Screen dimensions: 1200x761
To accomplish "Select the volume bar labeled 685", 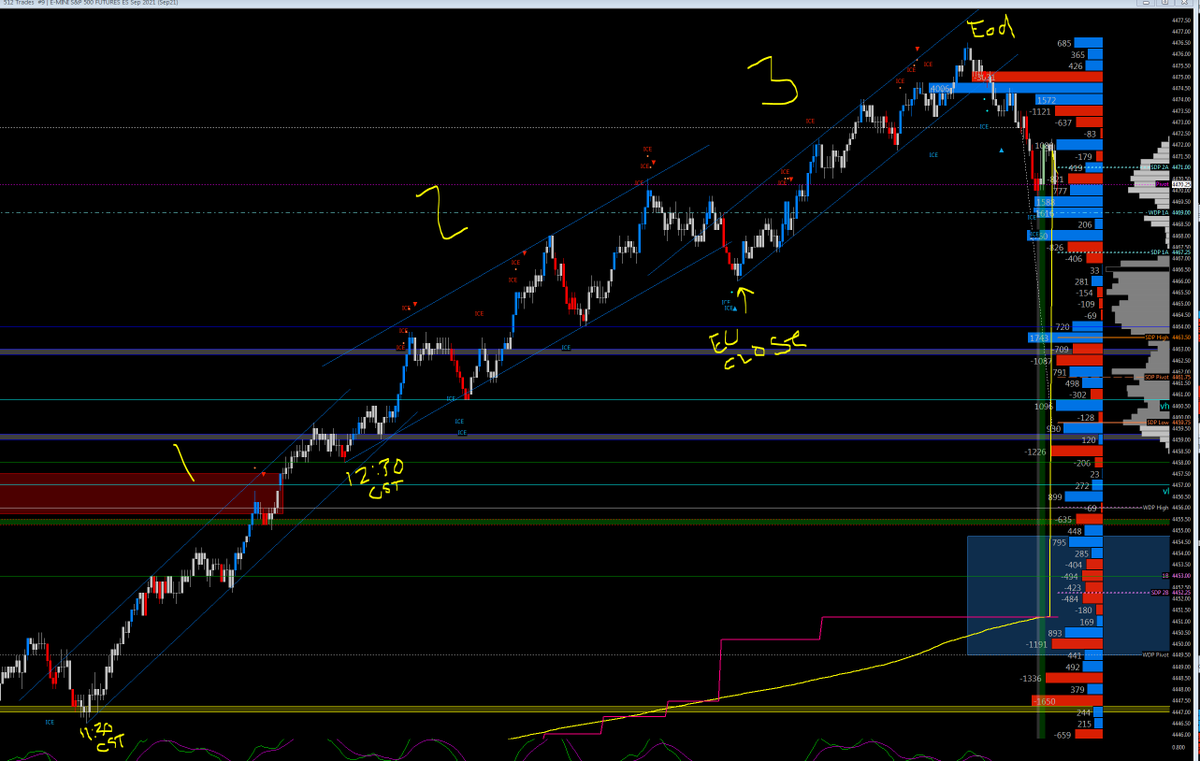I will tap(1089, 43).
